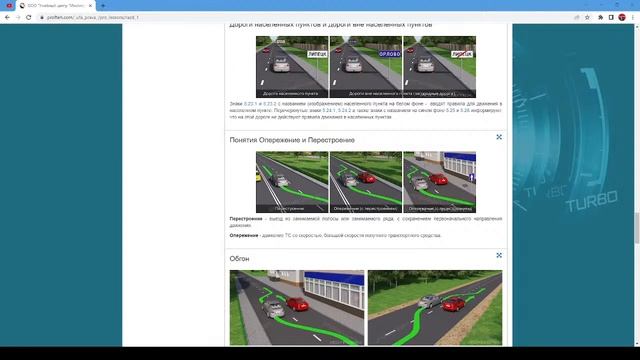640x360 pixels.
Task: Select the active page tab
Action: tap(56, 6)
